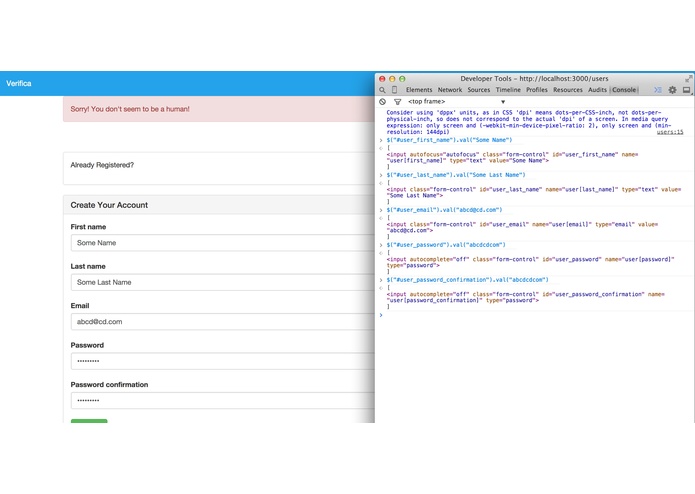Toggle device mode phone icon in DevTools
The image size is (695, 494).
tap(394, 90)
